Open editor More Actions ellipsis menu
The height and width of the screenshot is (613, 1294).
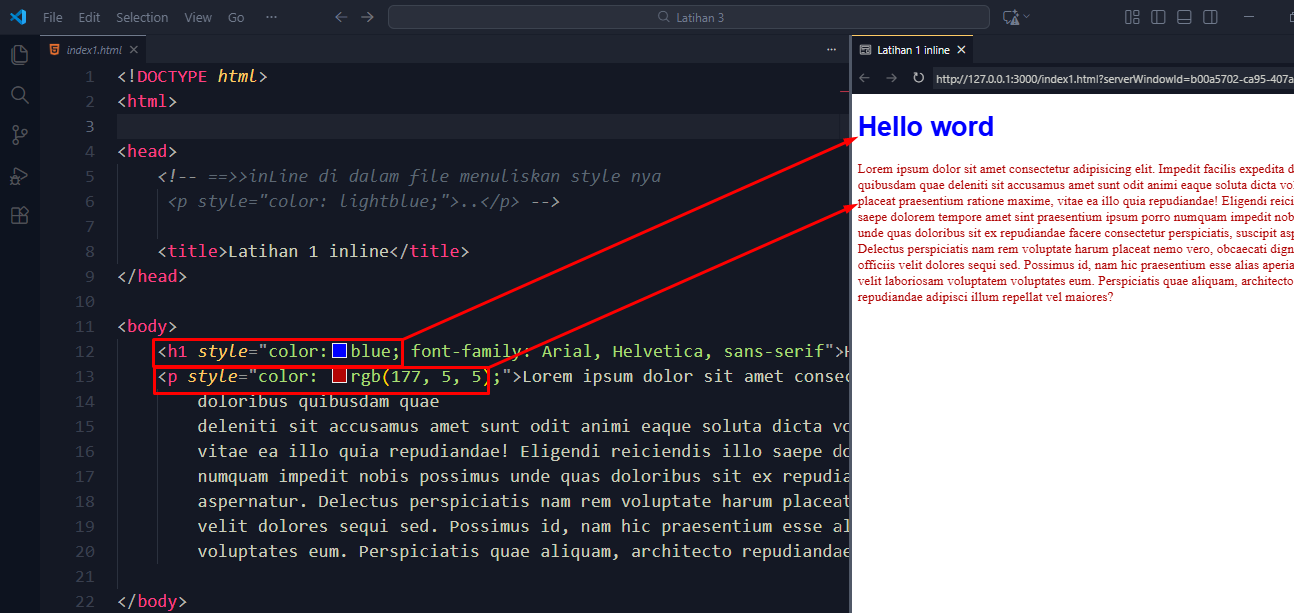pyautogui.click(x=831, y=49)
